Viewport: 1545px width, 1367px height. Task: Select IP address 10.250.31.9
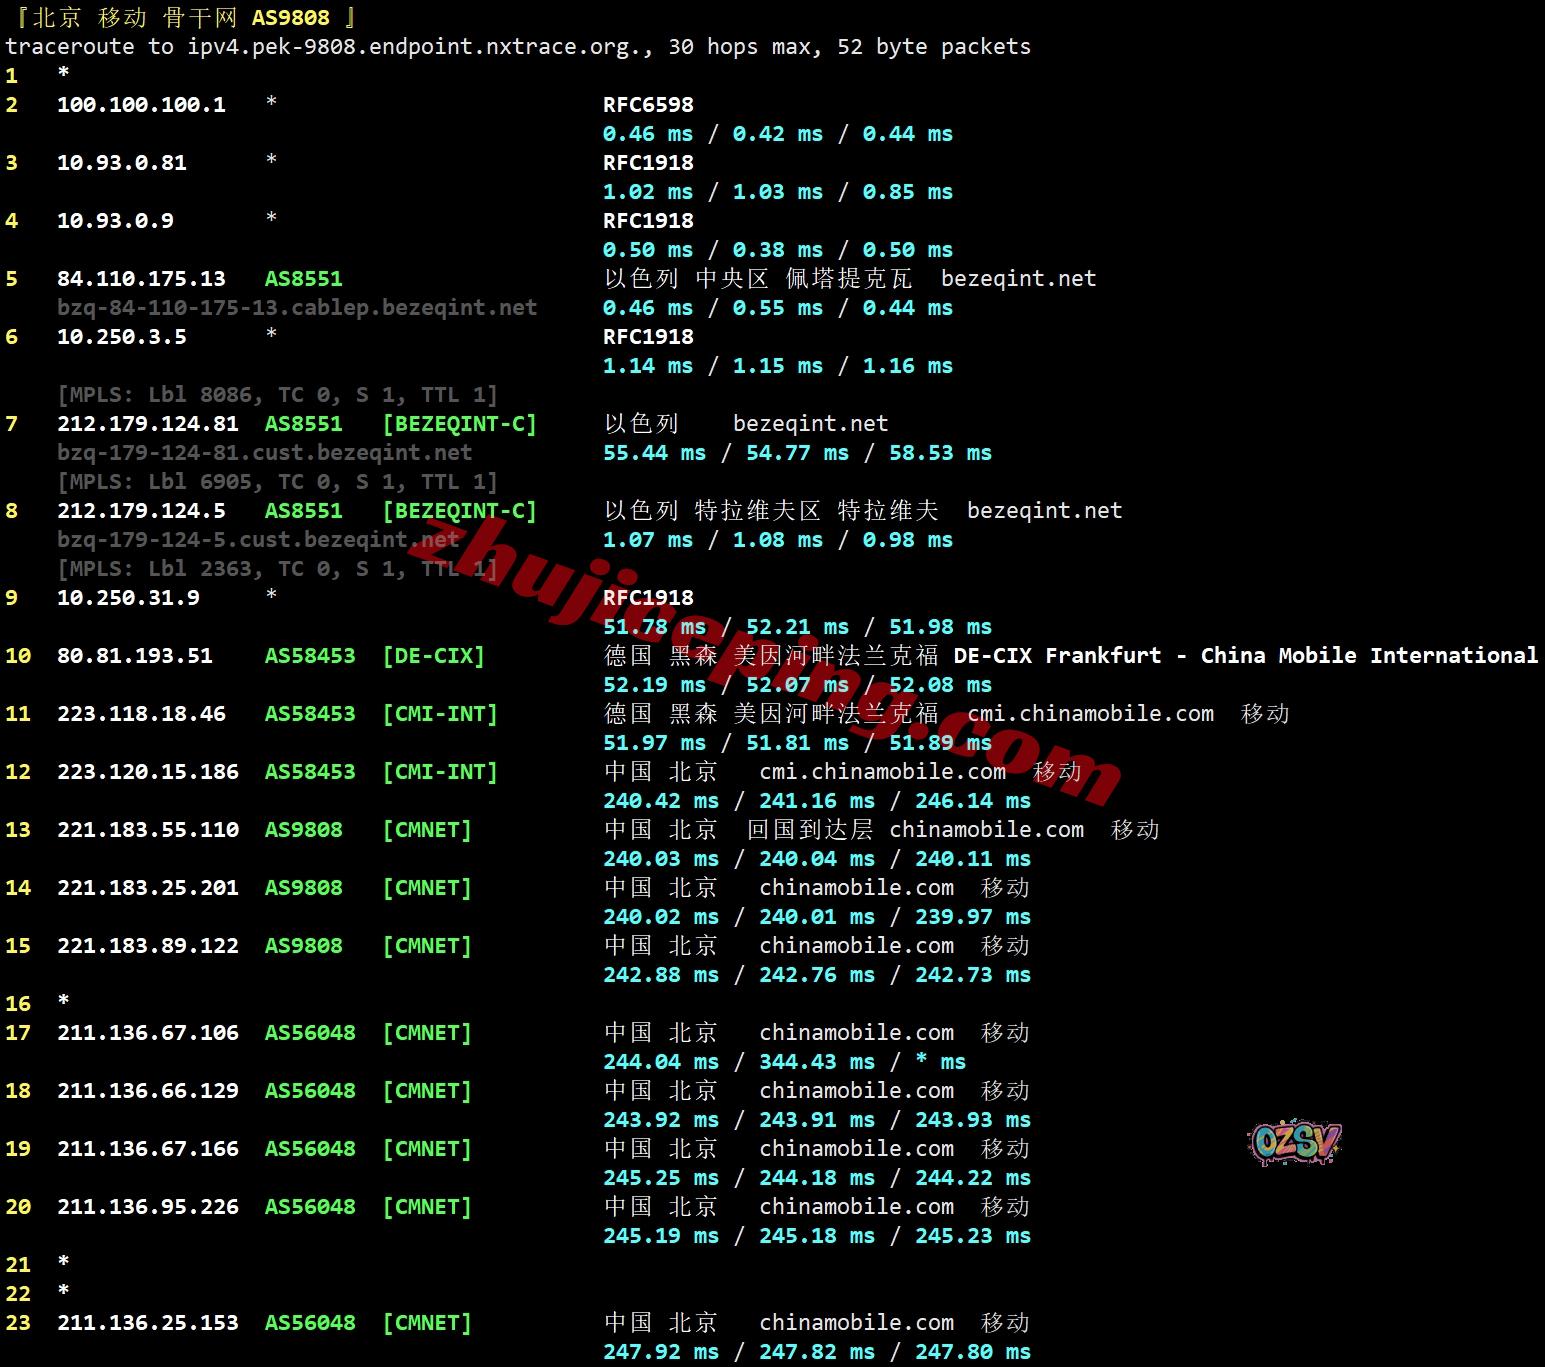click(128, 598)
